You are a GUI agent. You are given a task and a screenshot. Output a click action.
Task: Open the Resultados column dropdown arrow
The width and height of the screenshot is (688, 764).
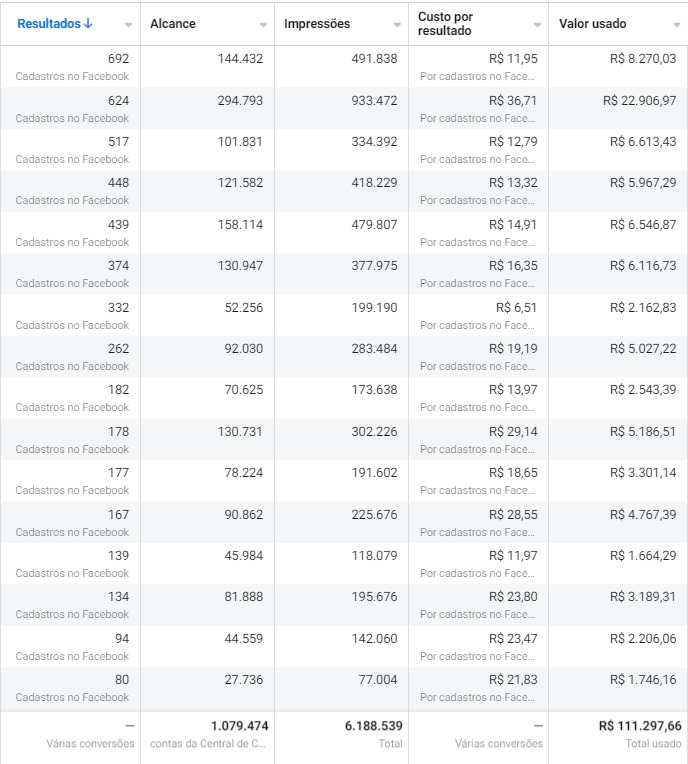coord(128,25)
